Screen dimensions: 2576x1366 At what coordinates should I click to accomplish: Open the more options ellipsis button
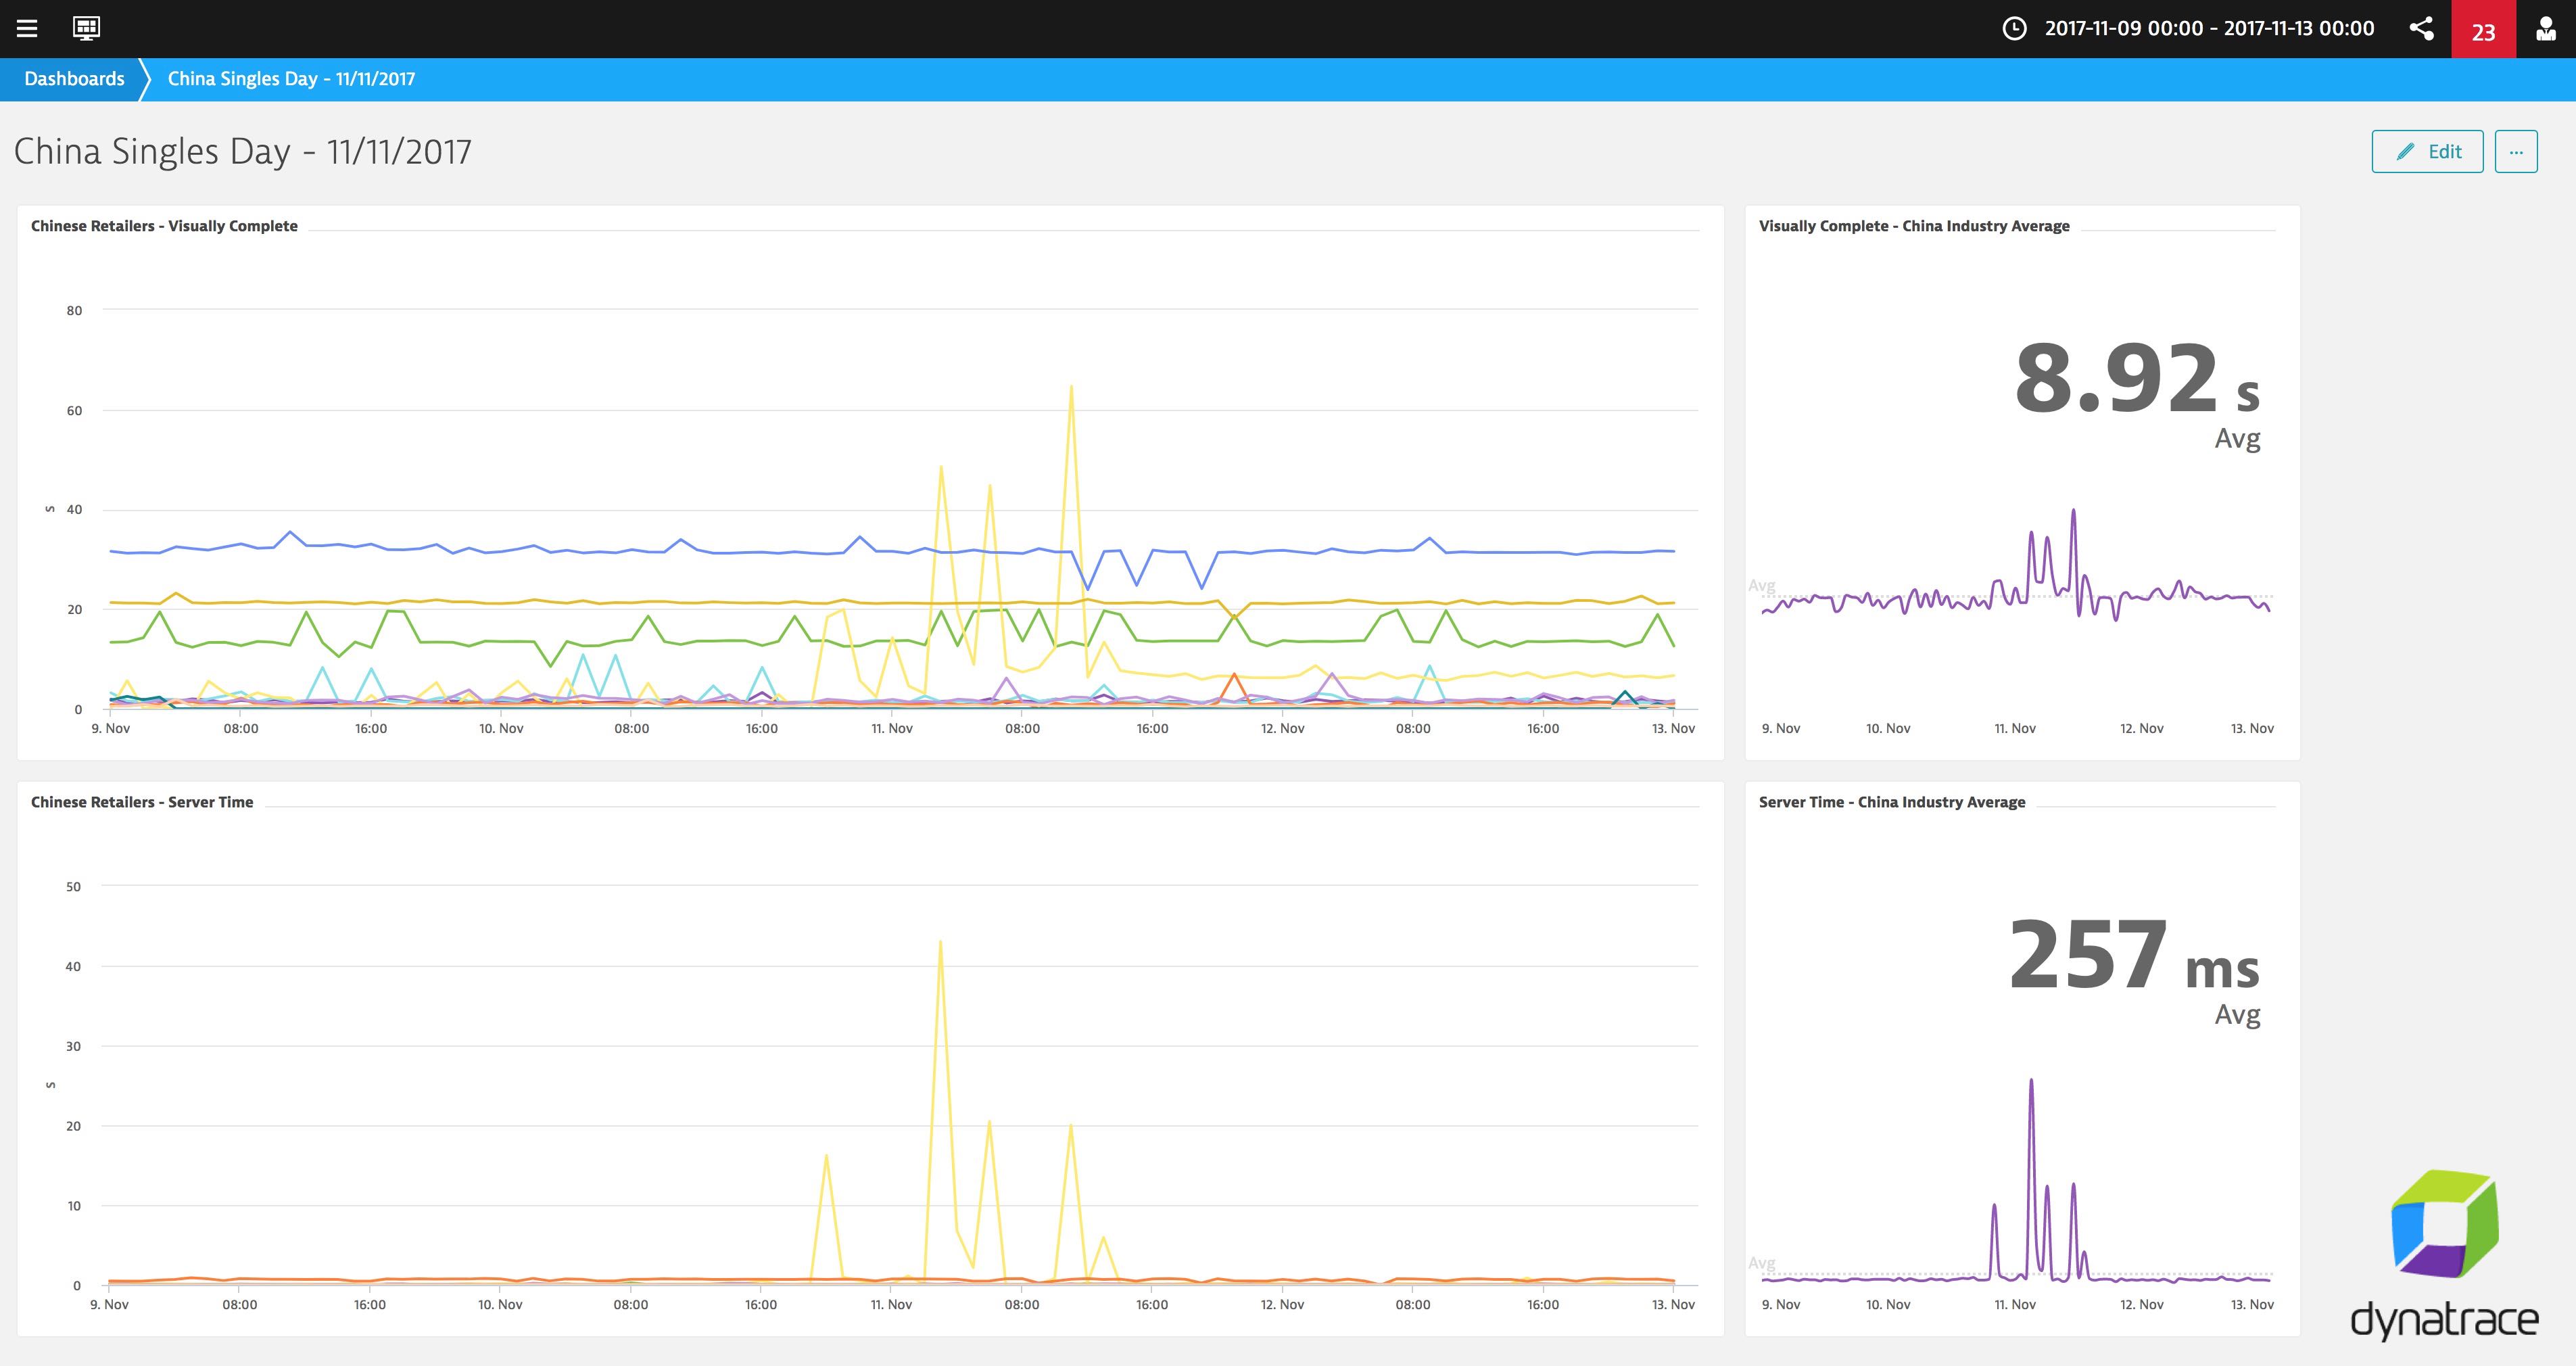pyautogui.click(x=2516, y=151)
